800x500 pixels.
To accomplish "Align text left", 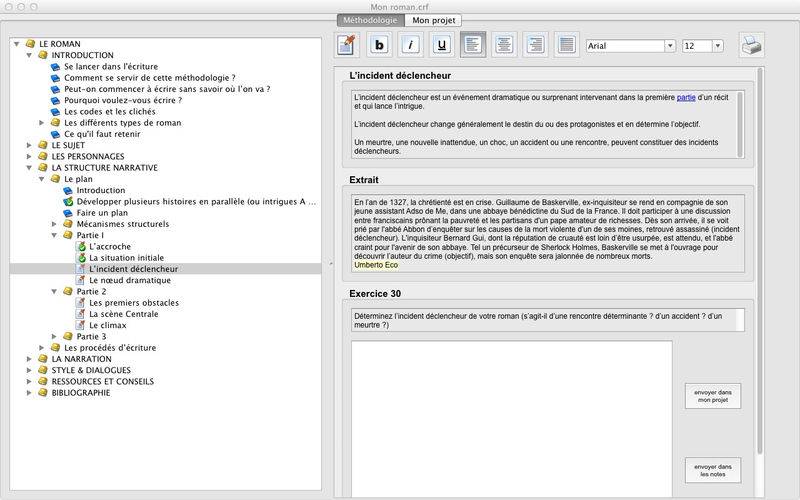I will click(473, 45).
